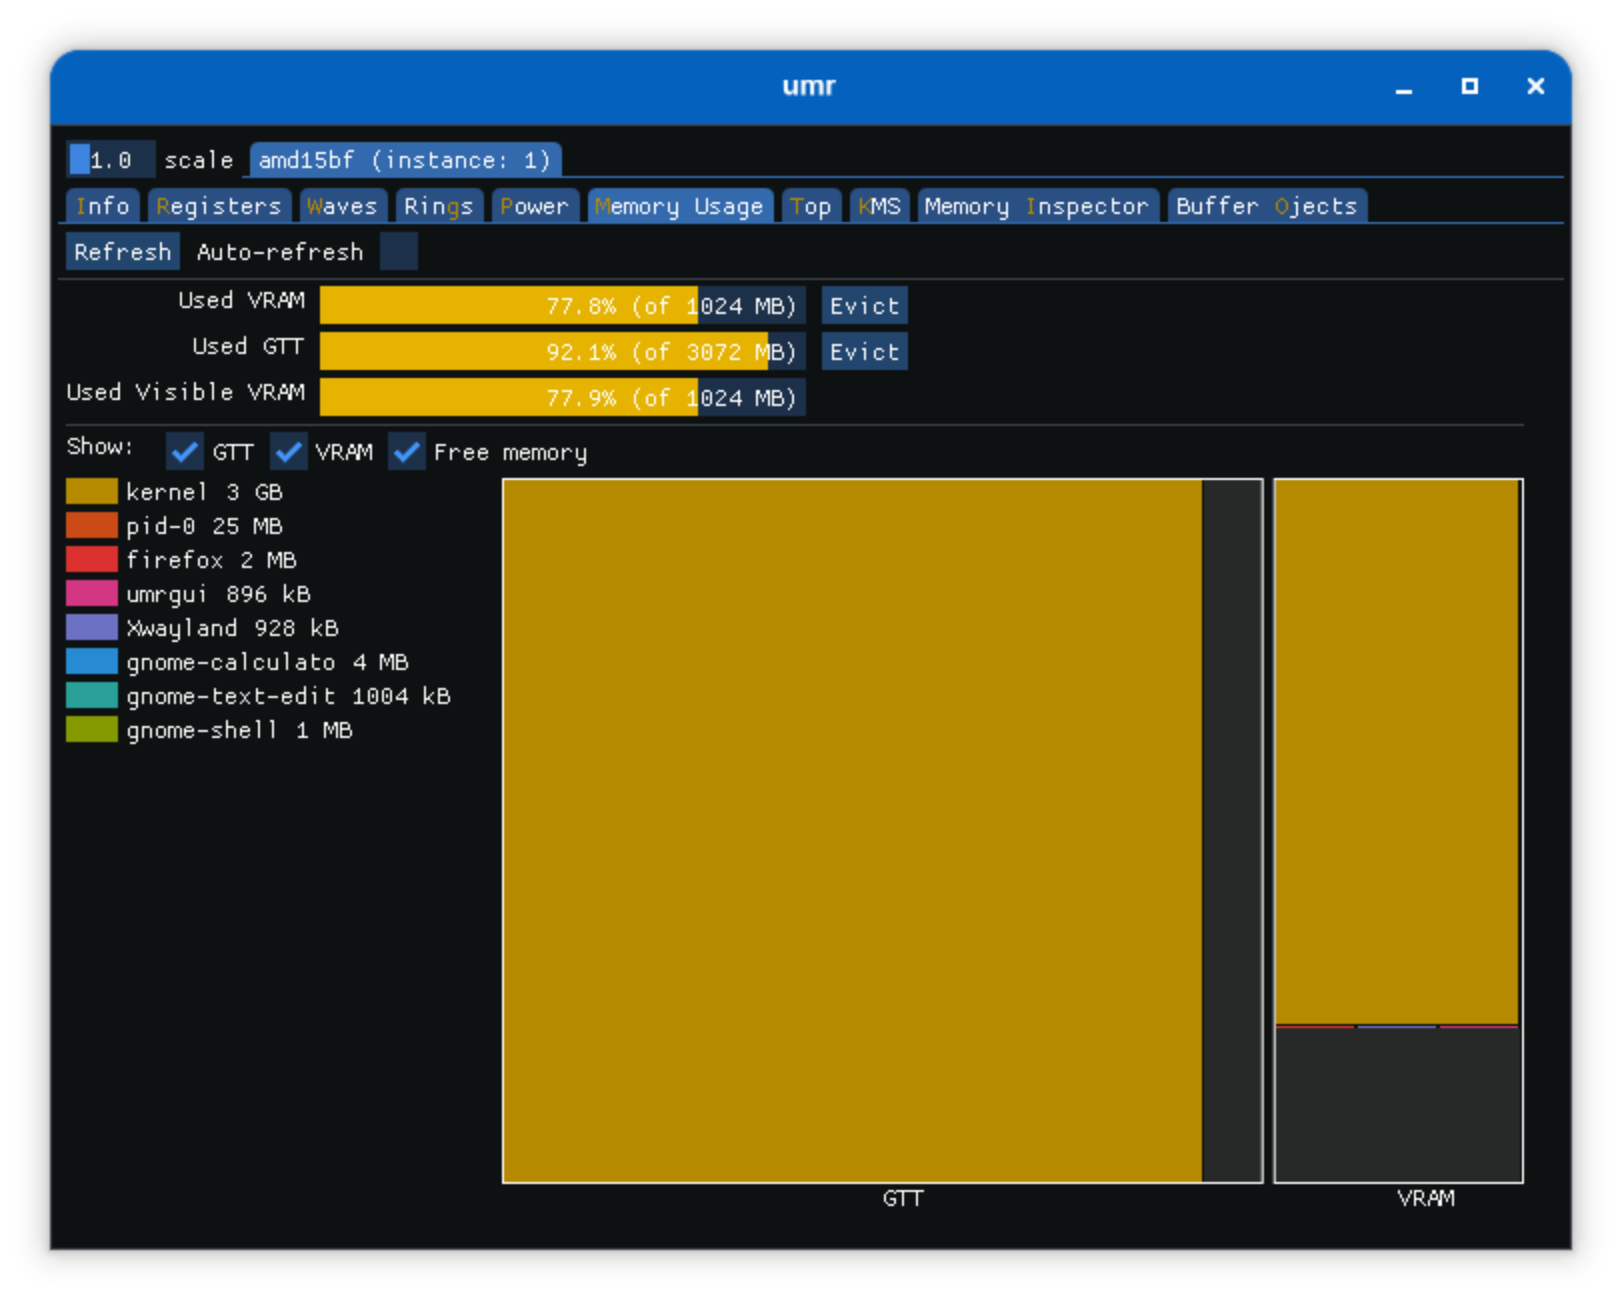Click Evict next to Used VRAM
The height and width of the screenshot is (1300, 1622).
click(x=863, y=305)
